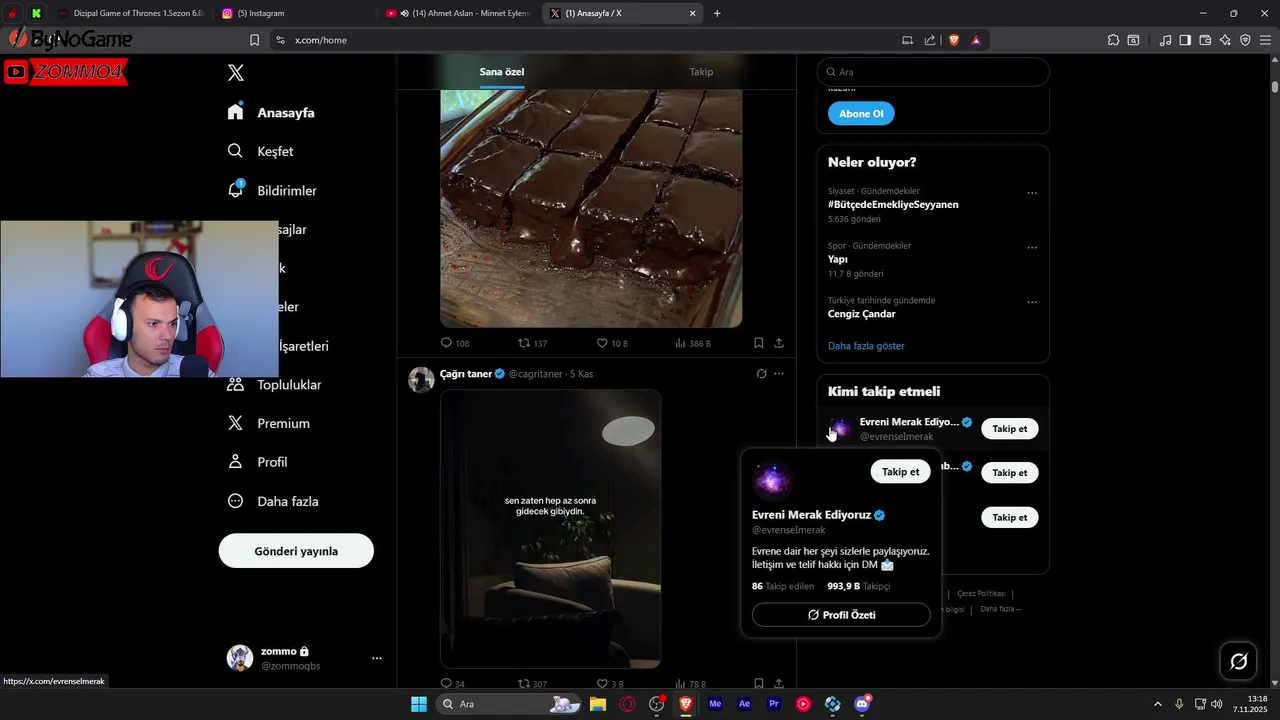Switch to Takip tab
This screenshot has height=720, width=1280.
(701, 72)
